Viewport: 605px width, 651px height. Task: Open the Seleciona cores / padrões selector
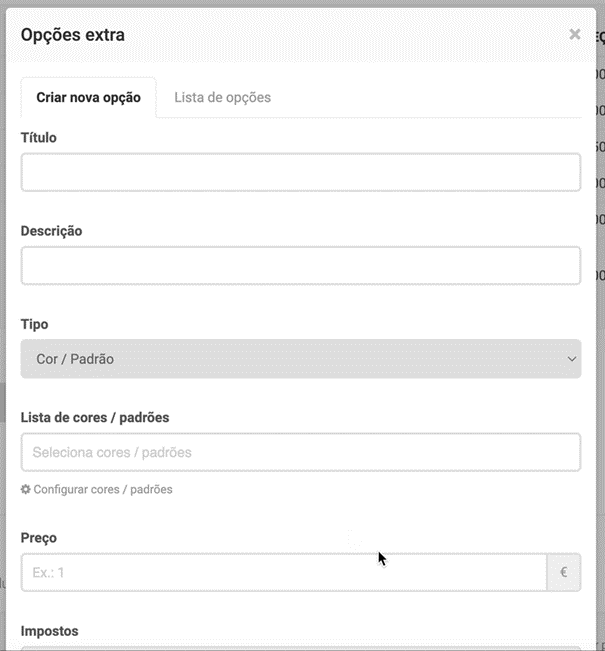point(300,452)
